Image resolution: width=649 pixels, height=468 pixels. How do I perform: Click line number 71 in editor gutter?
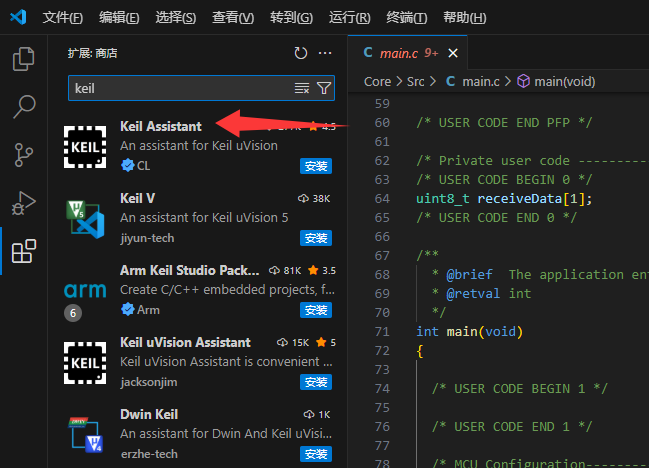(x=382, y=332)
